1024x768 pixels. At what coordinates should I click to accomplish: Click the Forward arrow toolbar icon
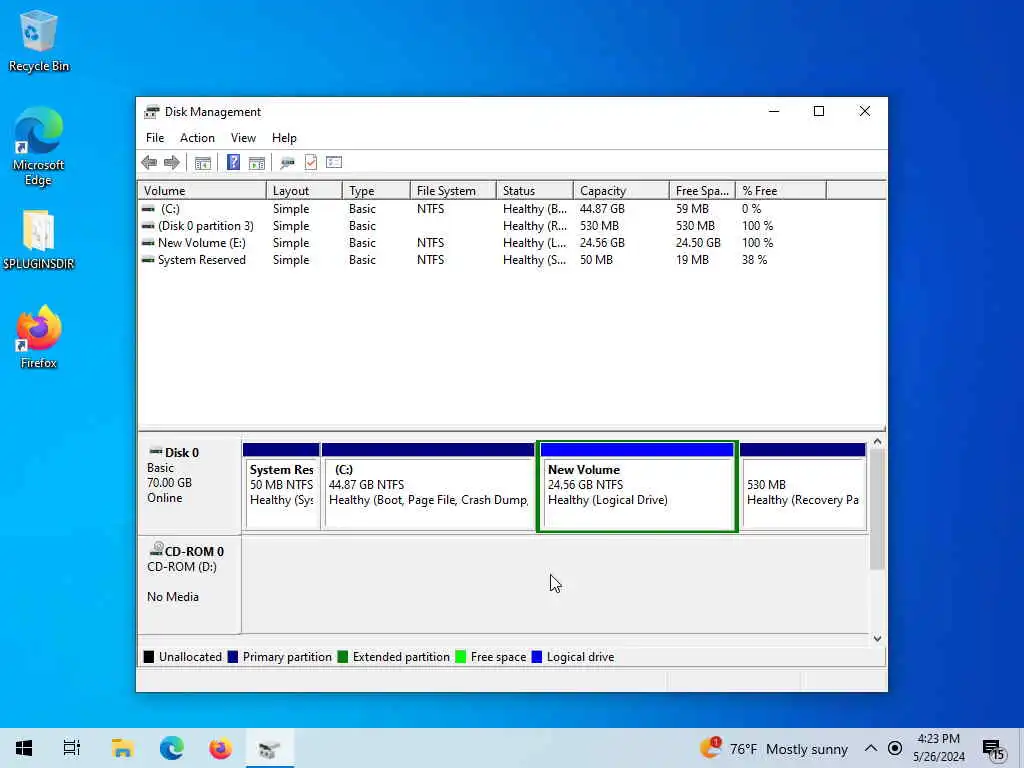(x=172, y=163)
